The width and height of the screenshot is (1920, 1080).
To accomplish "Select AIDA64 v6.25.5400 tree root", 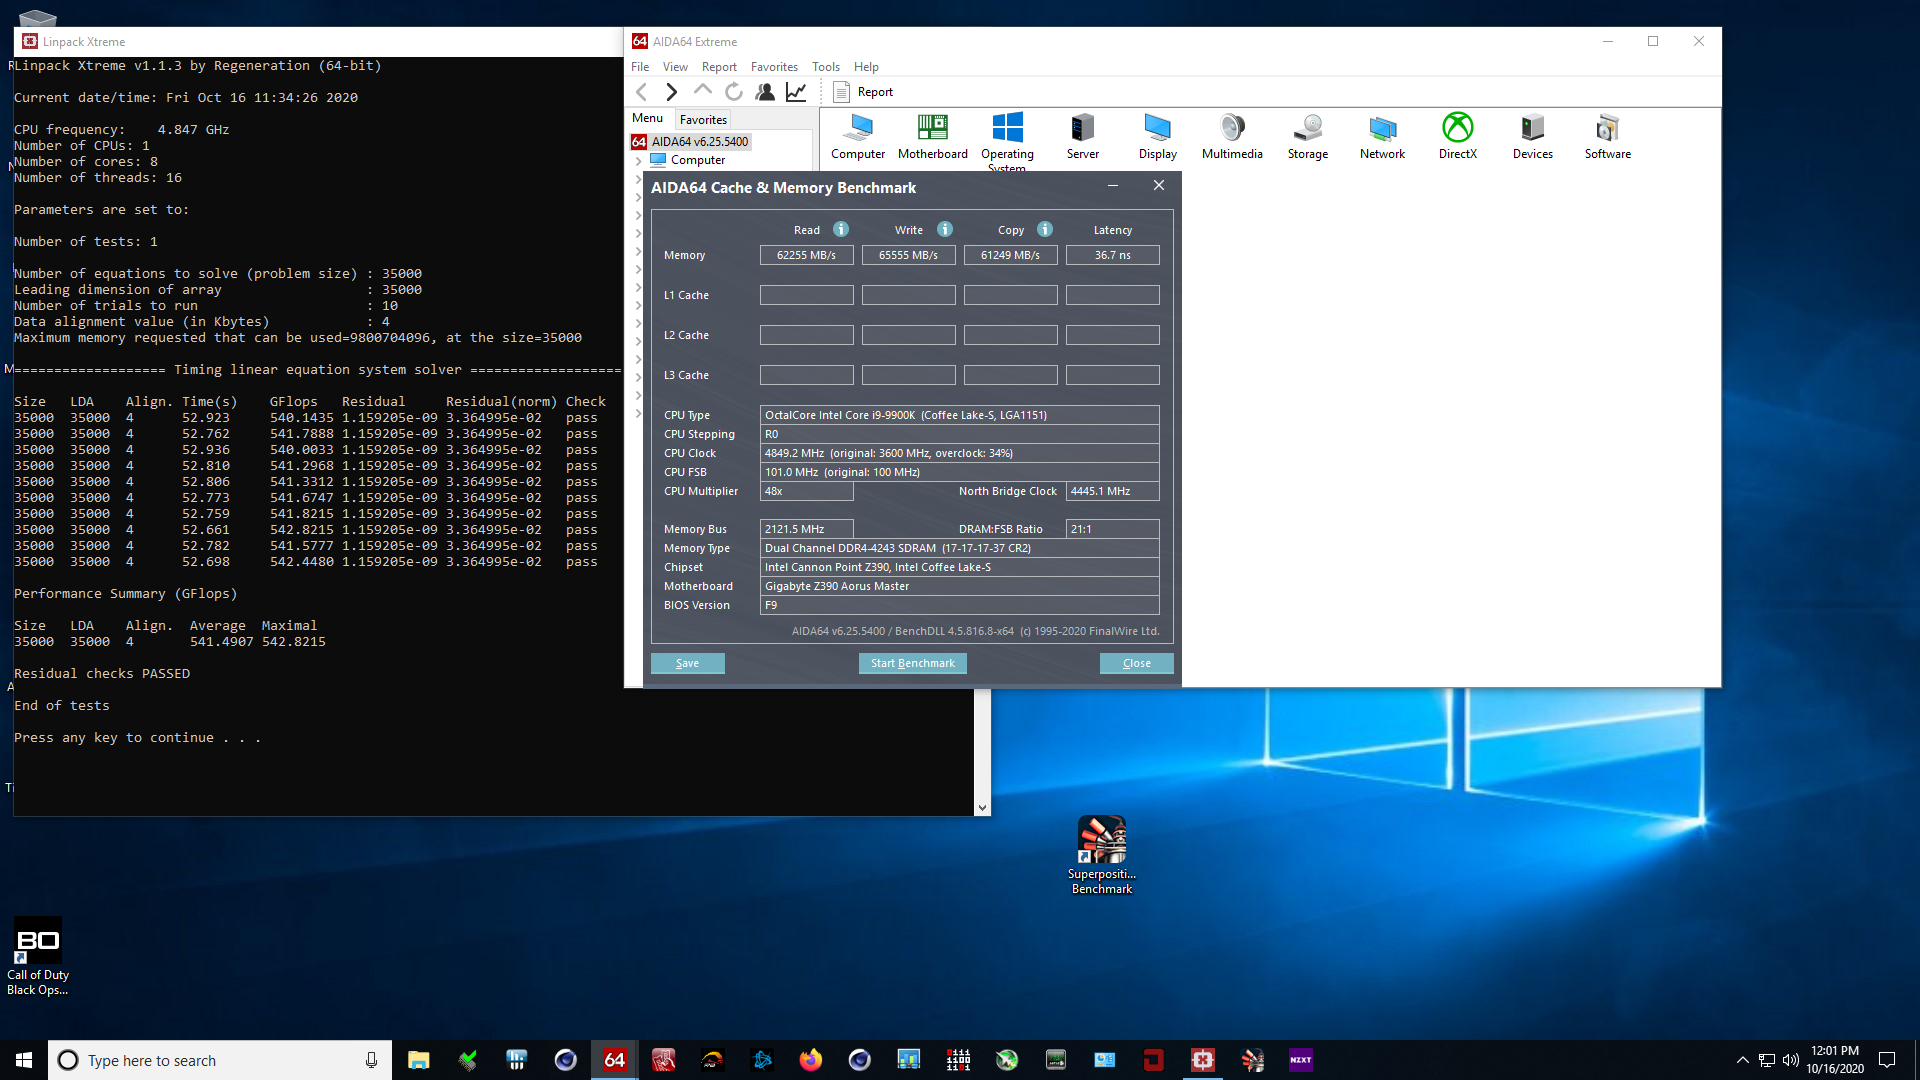I will [x=690, y=142].
